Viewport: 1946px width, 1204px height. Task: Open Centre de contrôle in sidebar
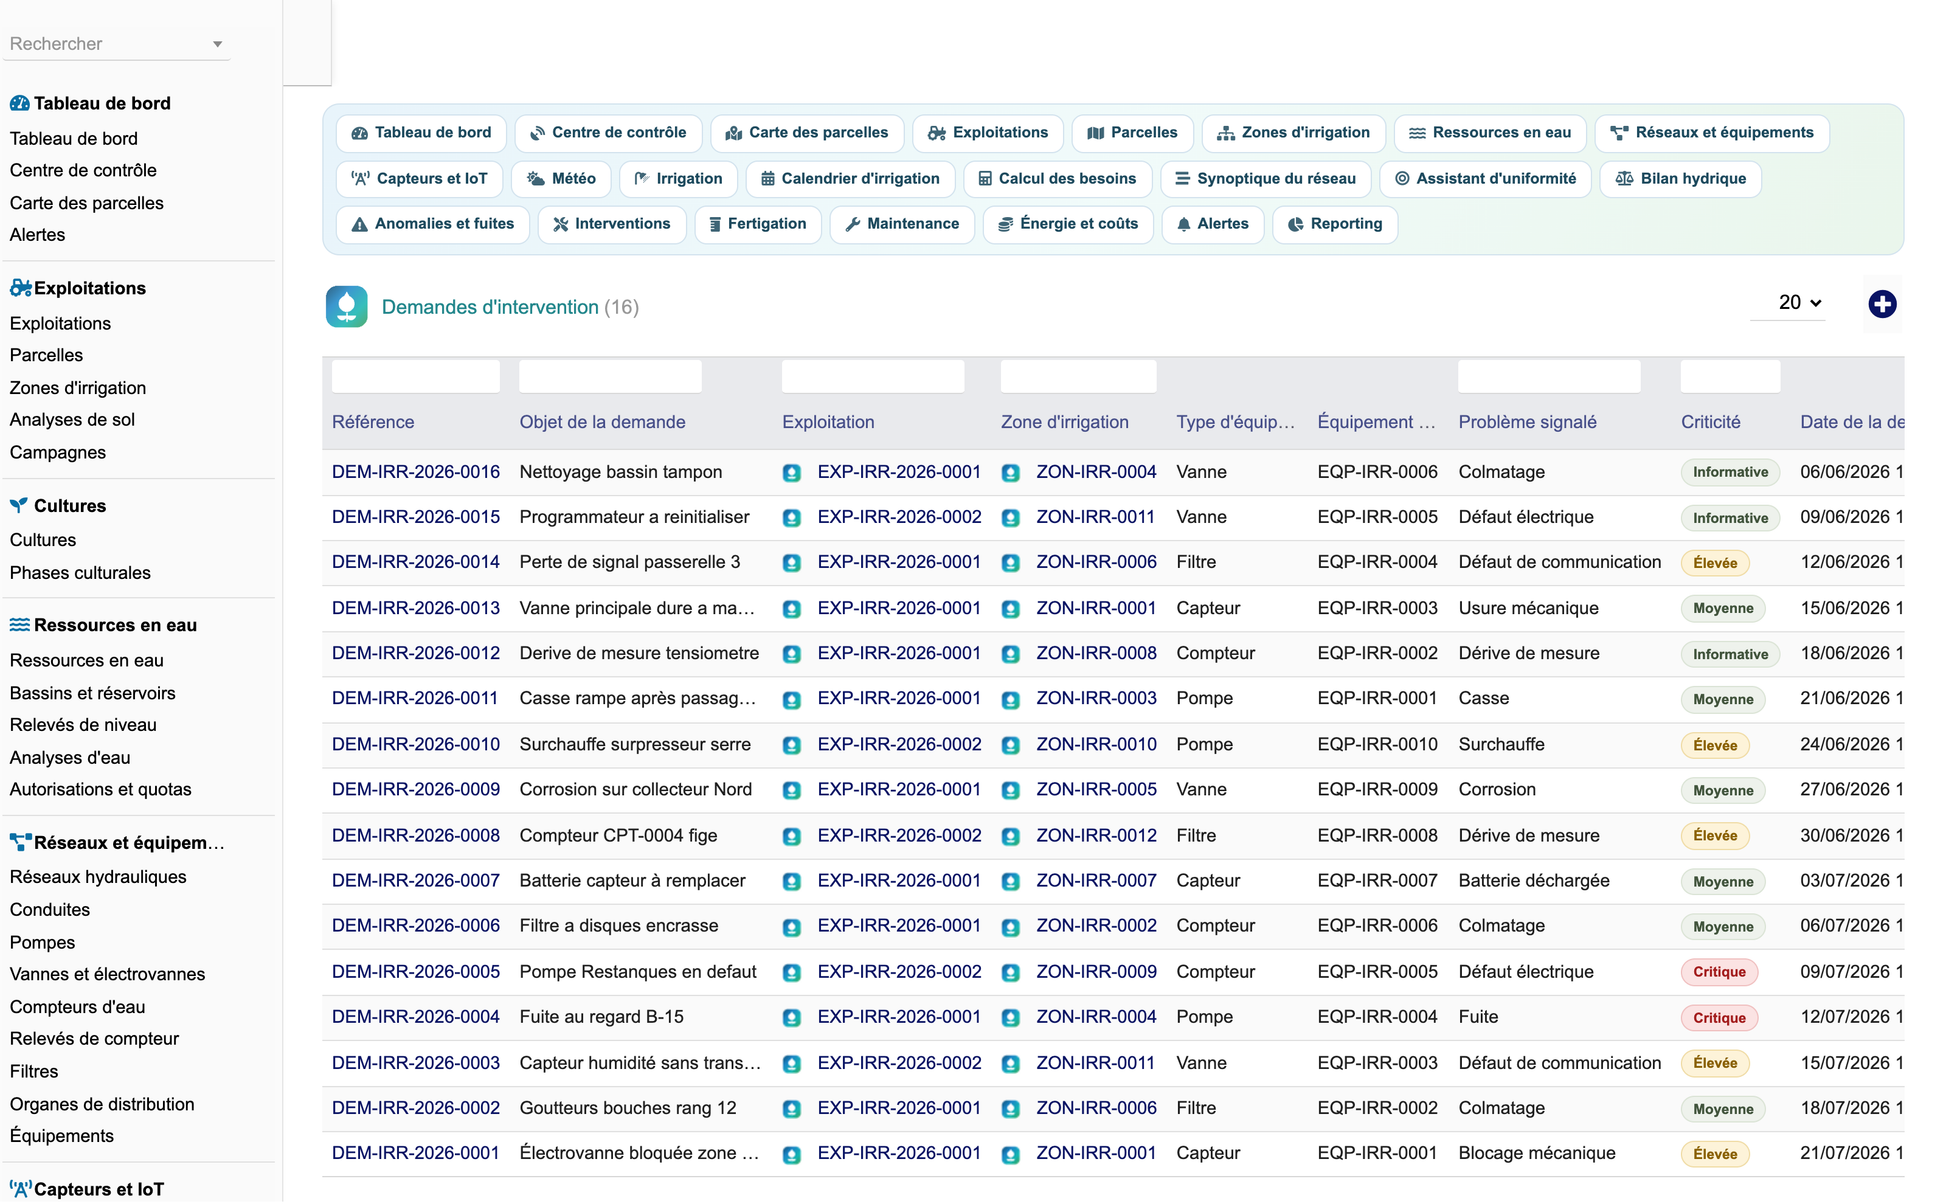[x=83, y=170]
